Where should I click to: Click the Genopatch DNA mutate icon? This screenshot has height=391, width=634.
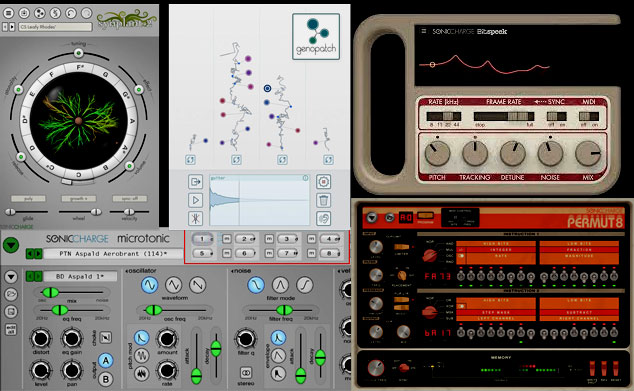(x=195, y=218)
